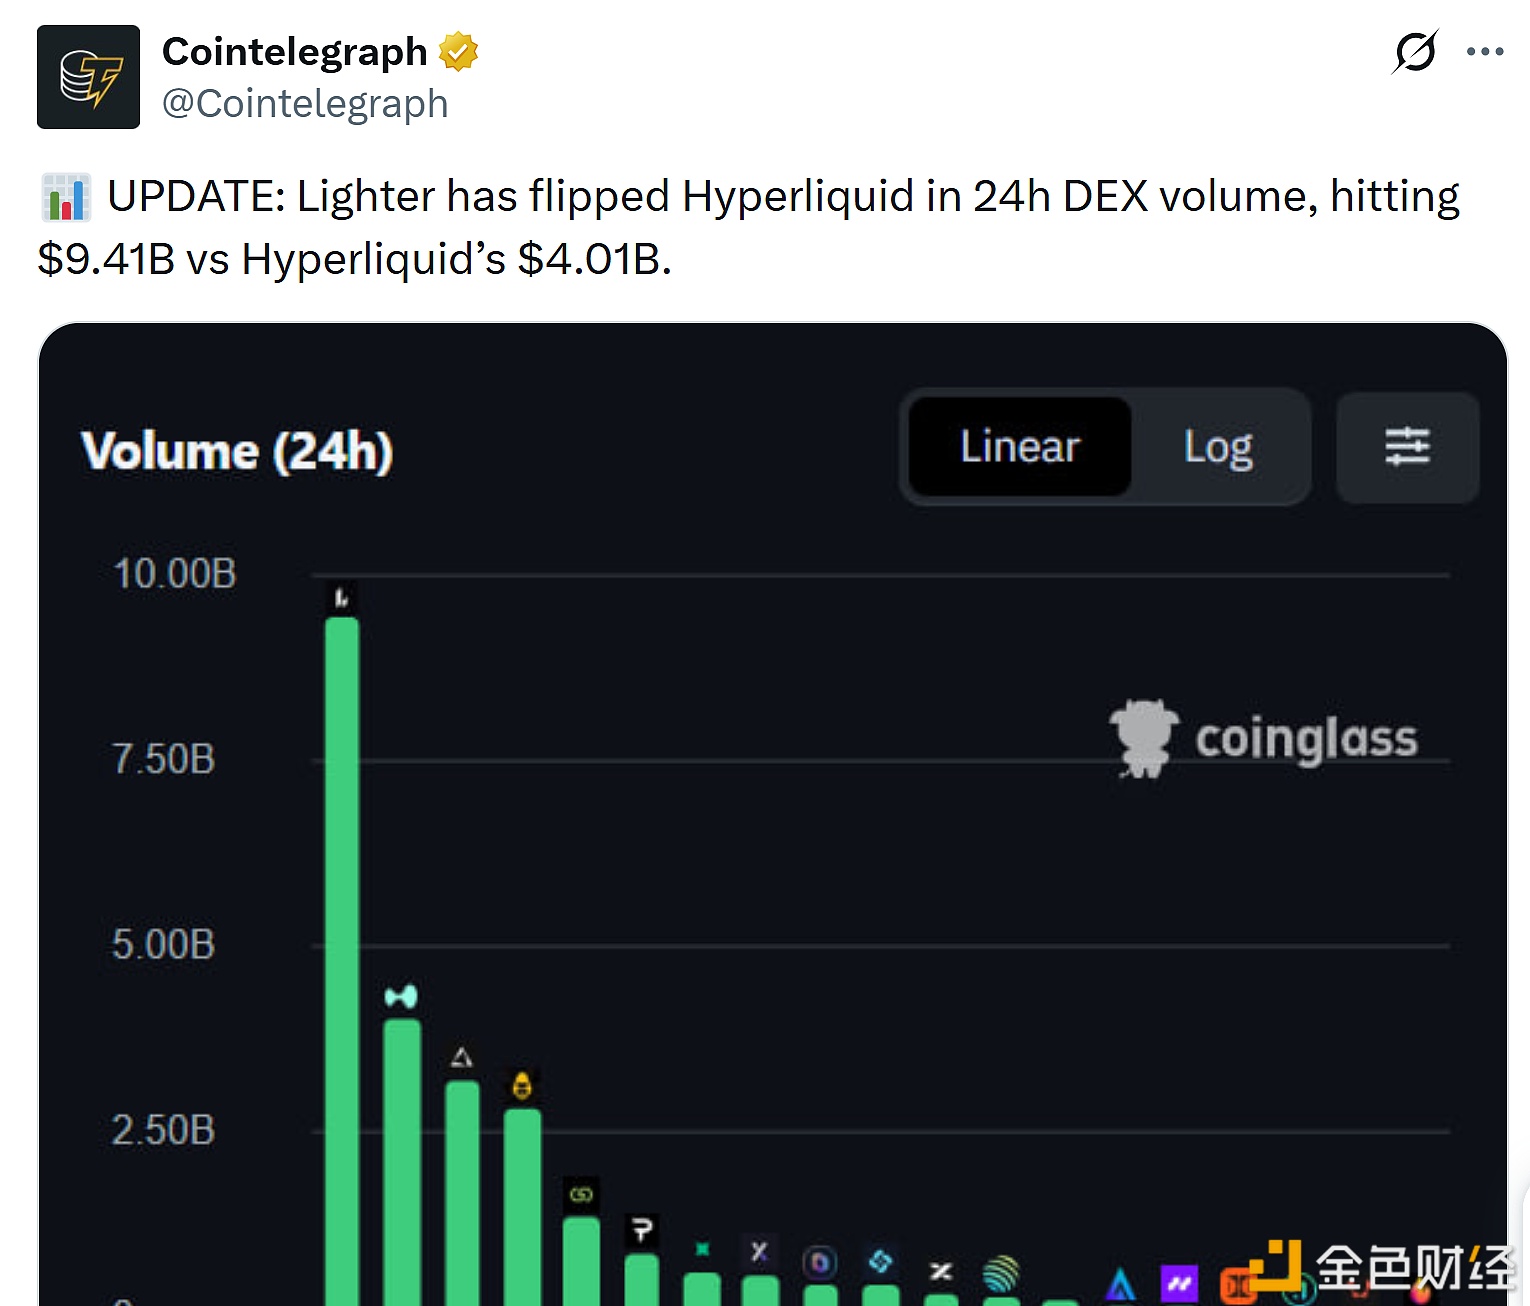Screen dimensions: 1530x1306
Task: Click the coinglass watermark logo
Action: [x=1264, y=739]
